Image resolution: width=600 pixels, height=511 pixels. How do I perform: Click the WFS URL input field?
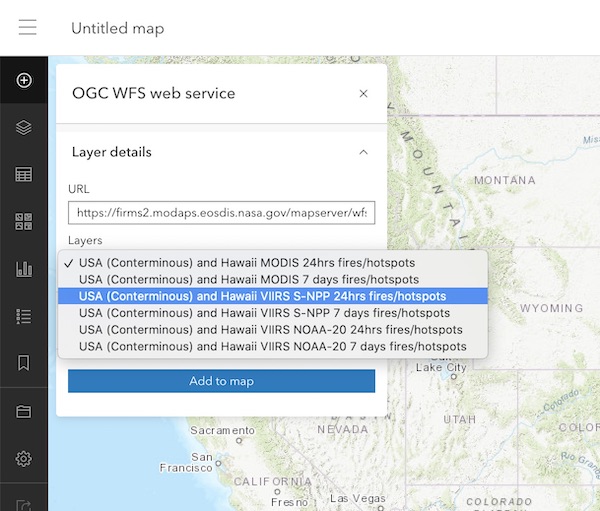click(222, 212)
